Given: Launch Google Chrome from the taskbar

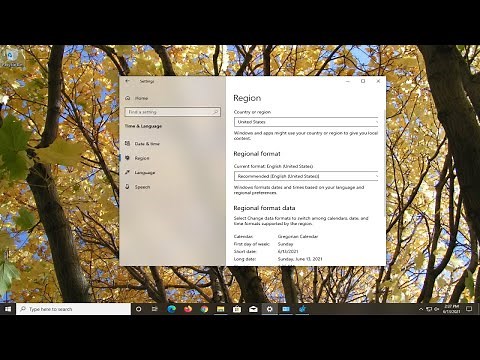Looking at the screenshot, I should tap(204, 309).
